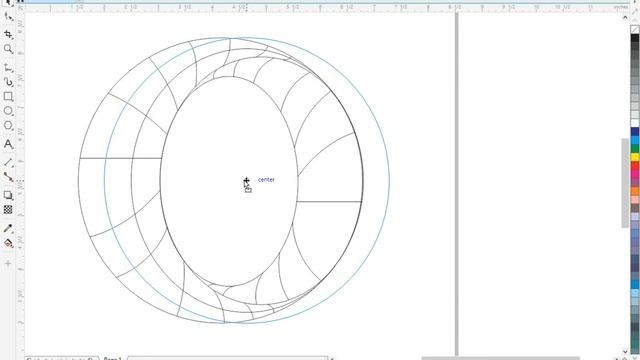The height and width of the screenshot is (360, 640).
Task: Select the Drop Shadow tool
Action: tap(8, 195)
